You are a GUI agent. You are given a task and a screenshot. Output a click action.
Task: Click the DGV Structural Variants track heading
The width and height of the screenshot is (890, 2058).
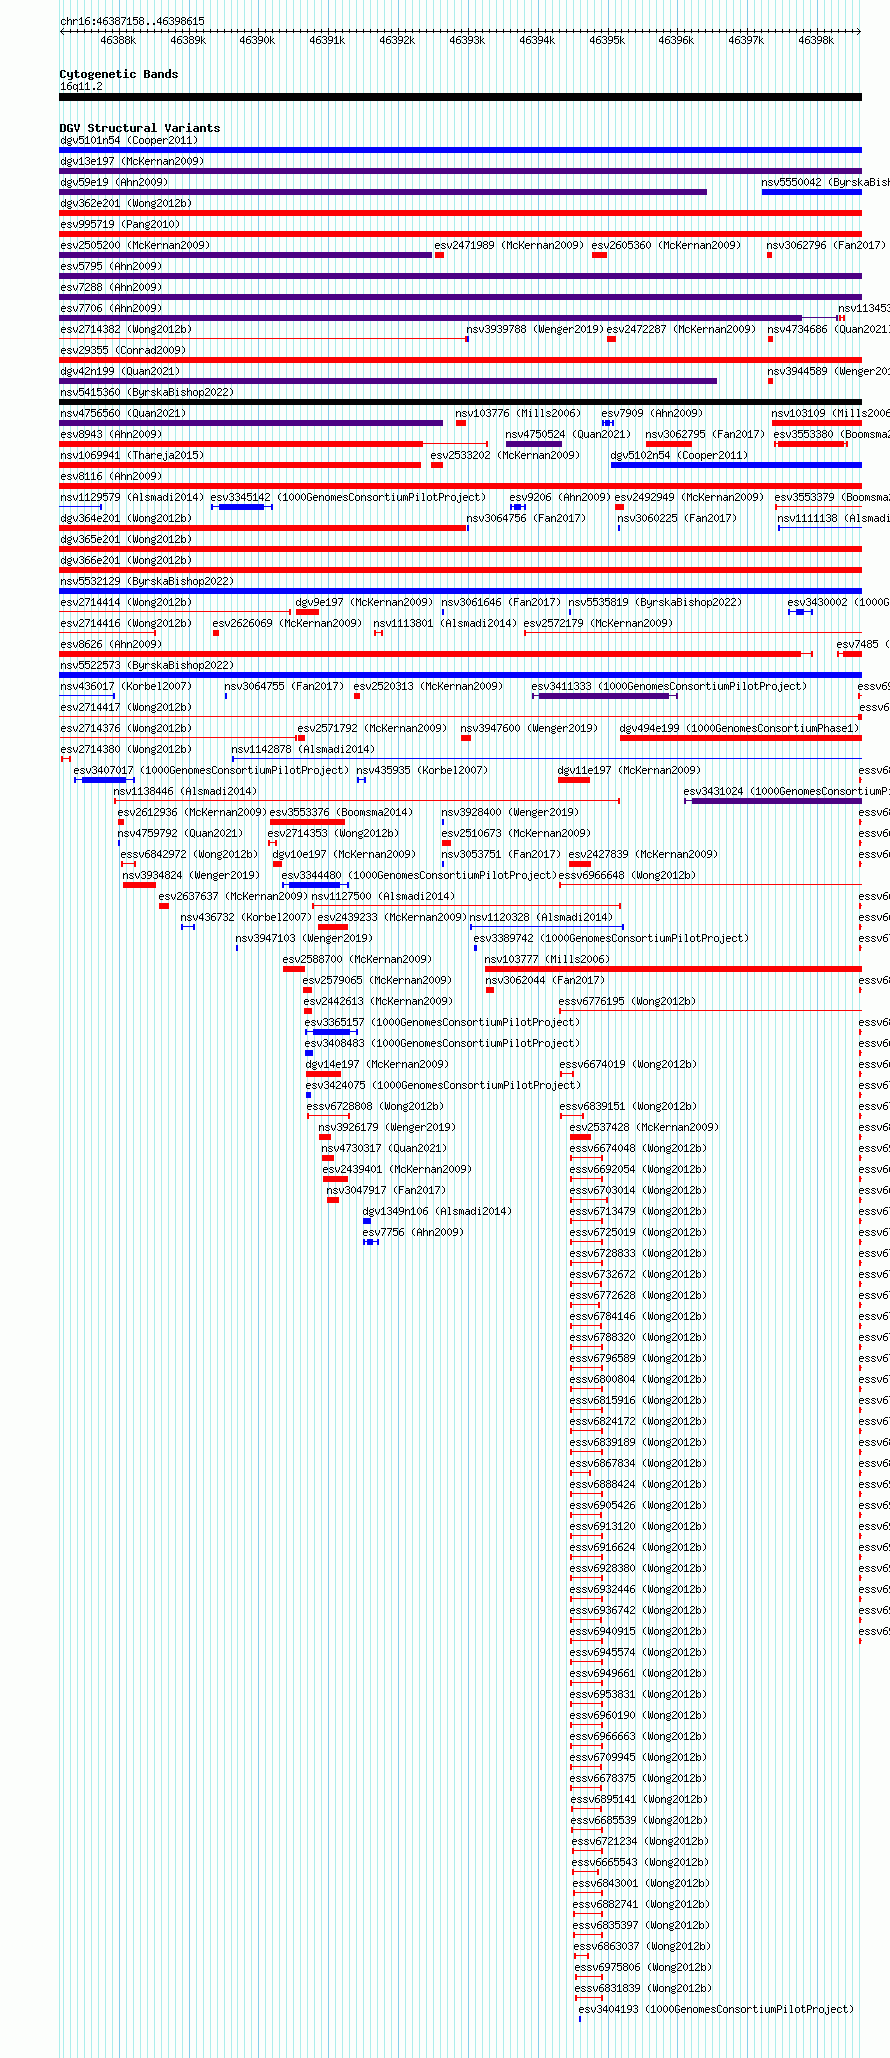click(x=140, y=128)
